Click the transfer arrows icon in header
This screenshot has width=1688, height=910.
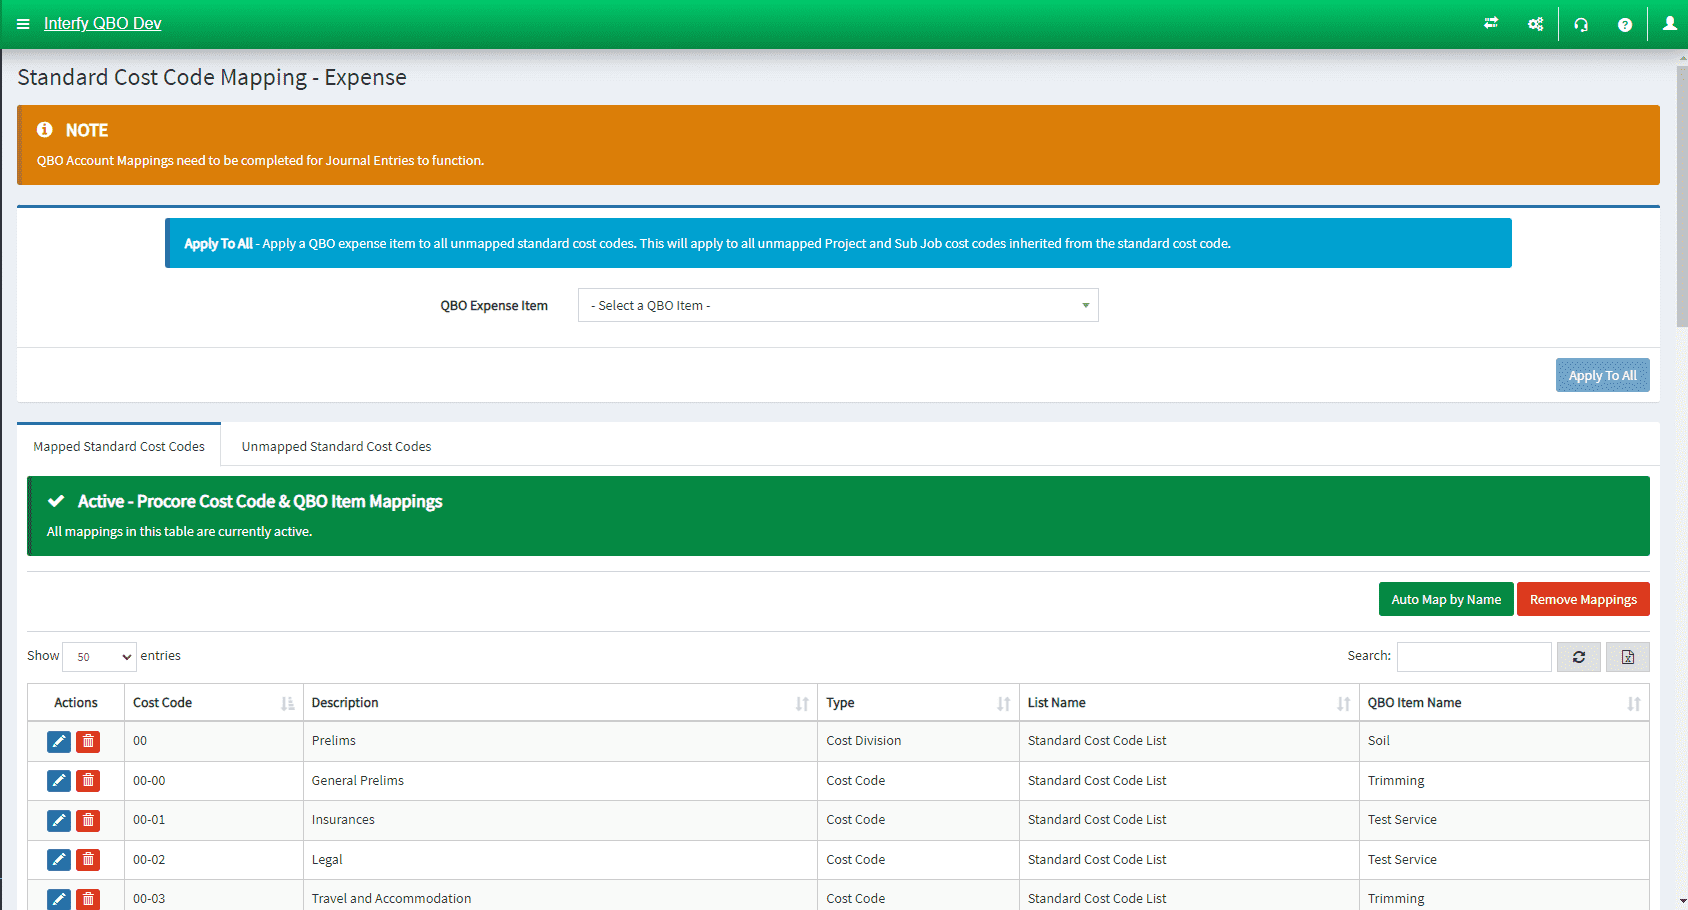[x=1490, y=24]
